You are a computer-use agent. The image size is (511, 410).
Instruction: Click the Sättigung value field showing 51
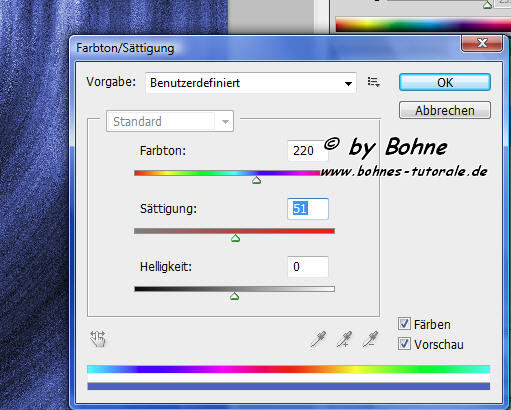[308, 209]
